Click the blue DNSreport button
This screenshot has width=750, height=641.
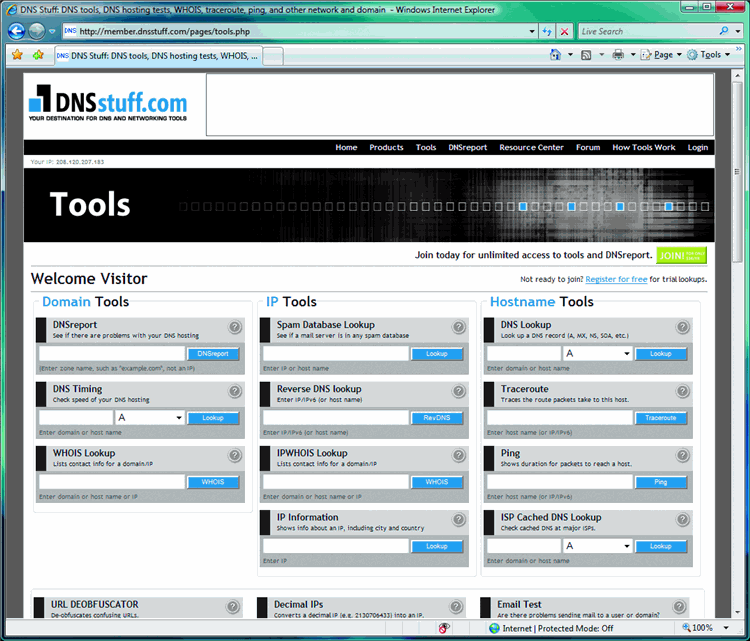pos(213,354)
